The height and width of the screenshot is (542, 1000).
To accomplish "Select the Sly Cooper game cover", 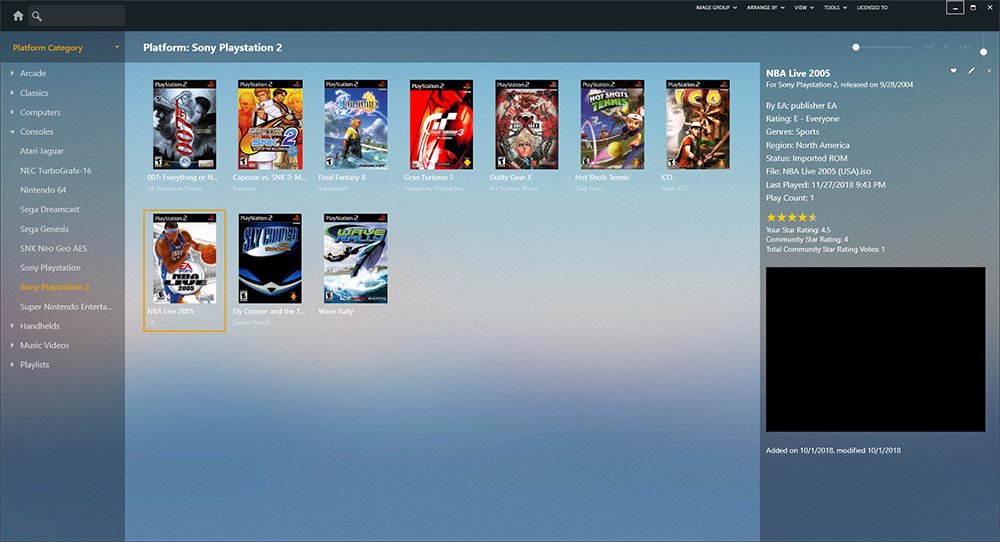I will (270, 258).
